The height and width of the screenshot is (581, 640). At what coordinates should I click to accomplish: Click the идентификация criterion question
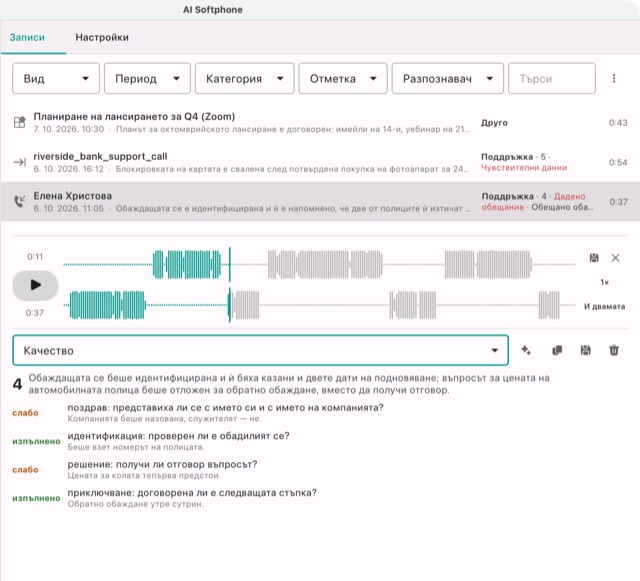[178, 436]
